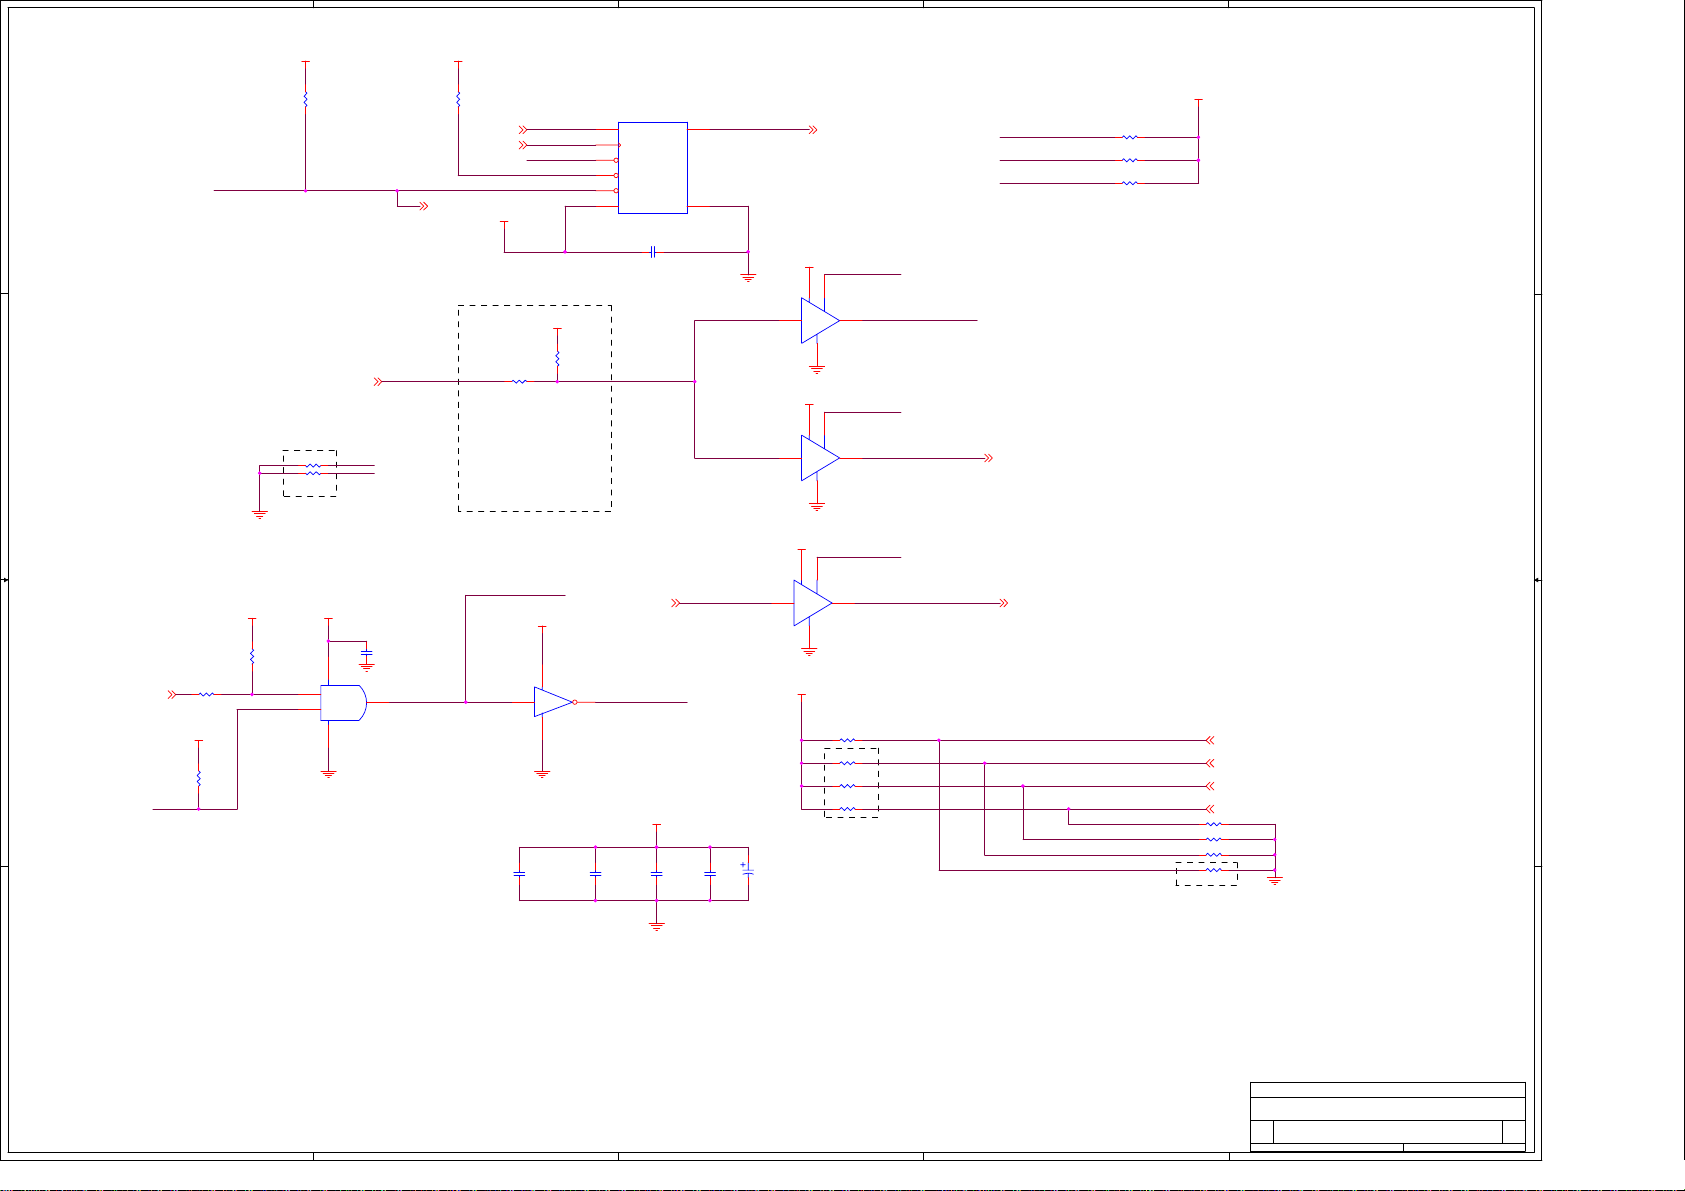
Task: Select the second vertical pull-up resistor at top
Action: (x=458, y=100)
